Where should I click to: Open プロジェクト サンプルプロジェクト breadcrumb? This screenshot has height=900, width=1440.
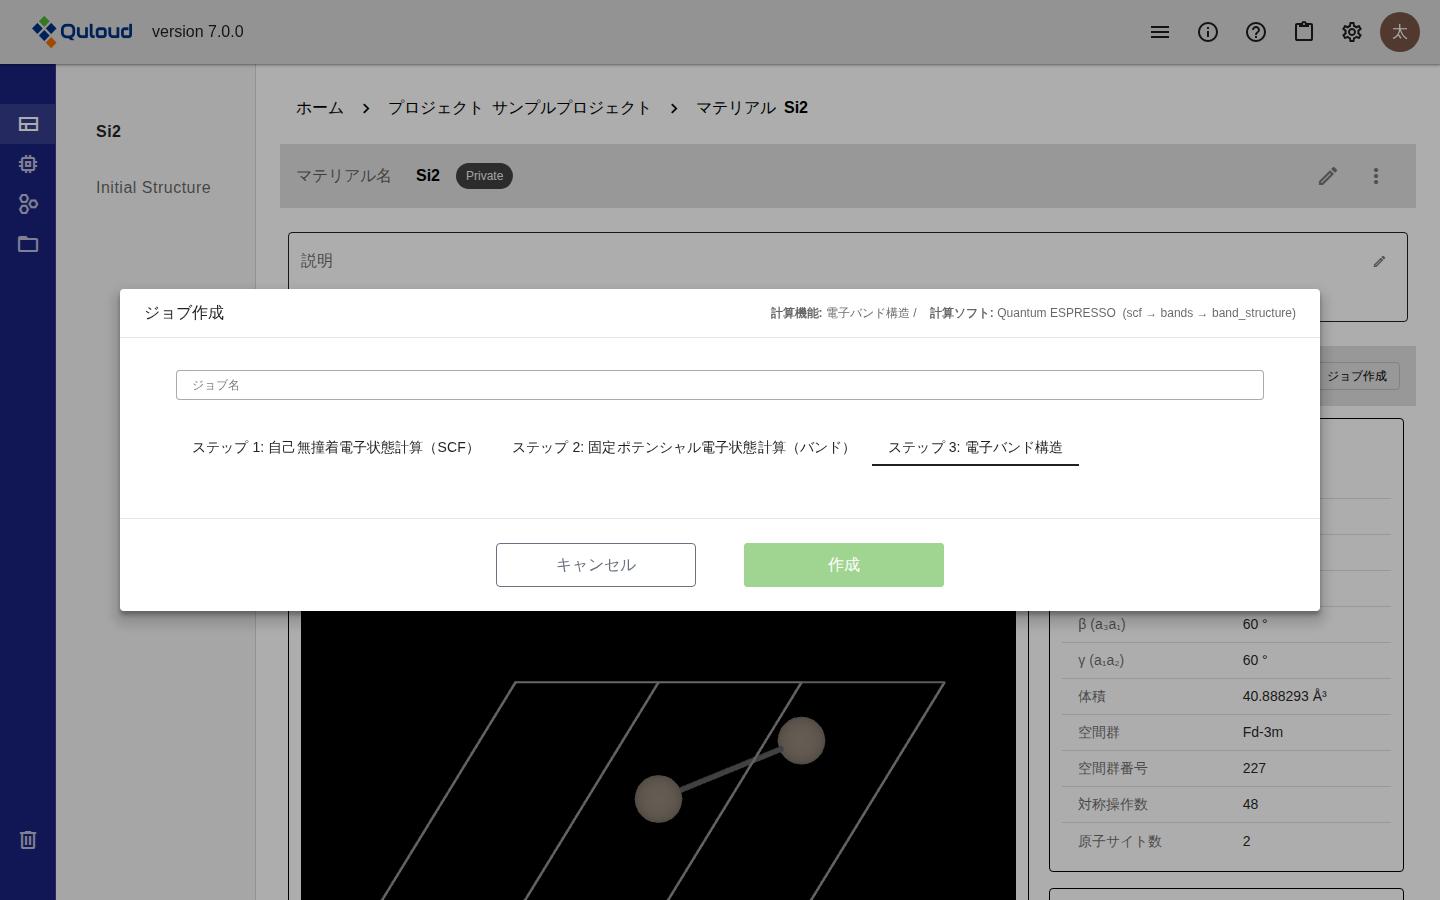[519, 108]
